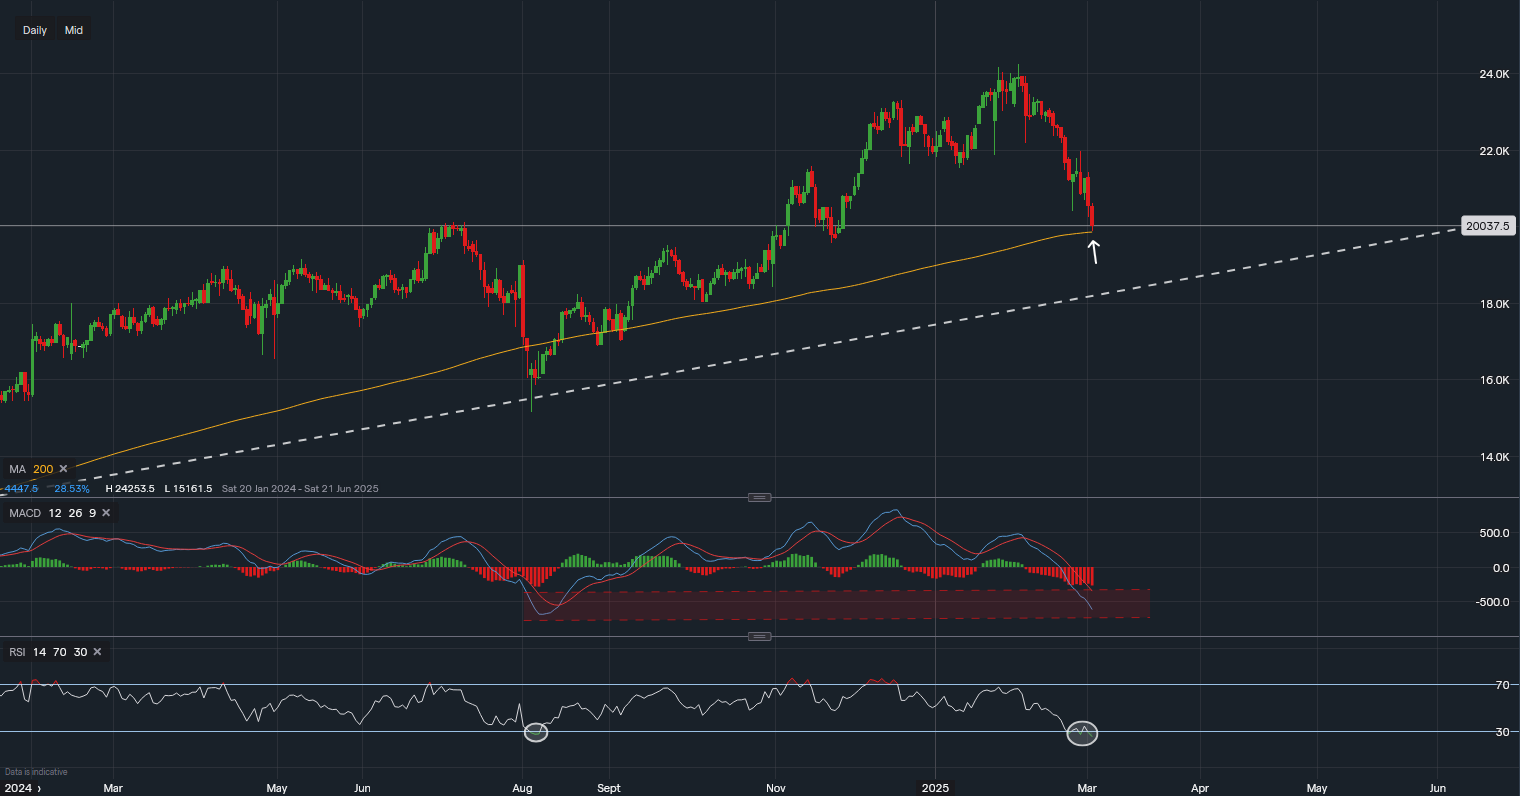Select the Daily timeframe button
Screen dimensions: 1520x796
(33, 29)
